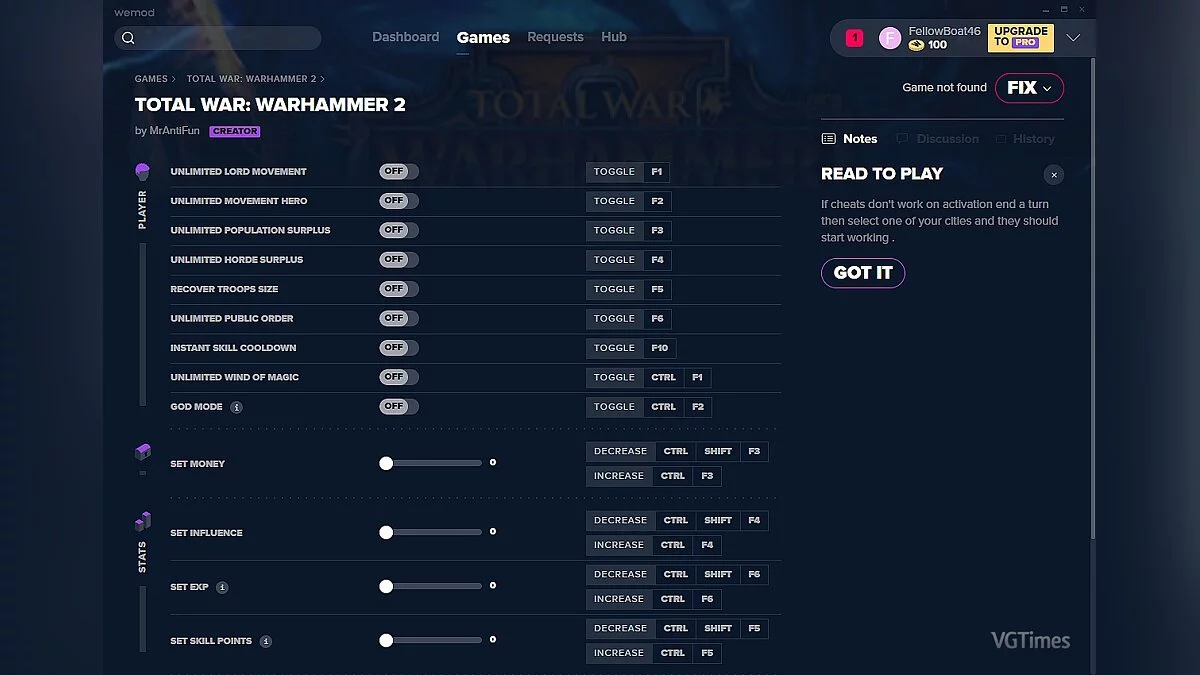This screenshot has height=675, width=1200.
Task: Enable Unlimited Population Surplus
Action: (x=399, y=230)
